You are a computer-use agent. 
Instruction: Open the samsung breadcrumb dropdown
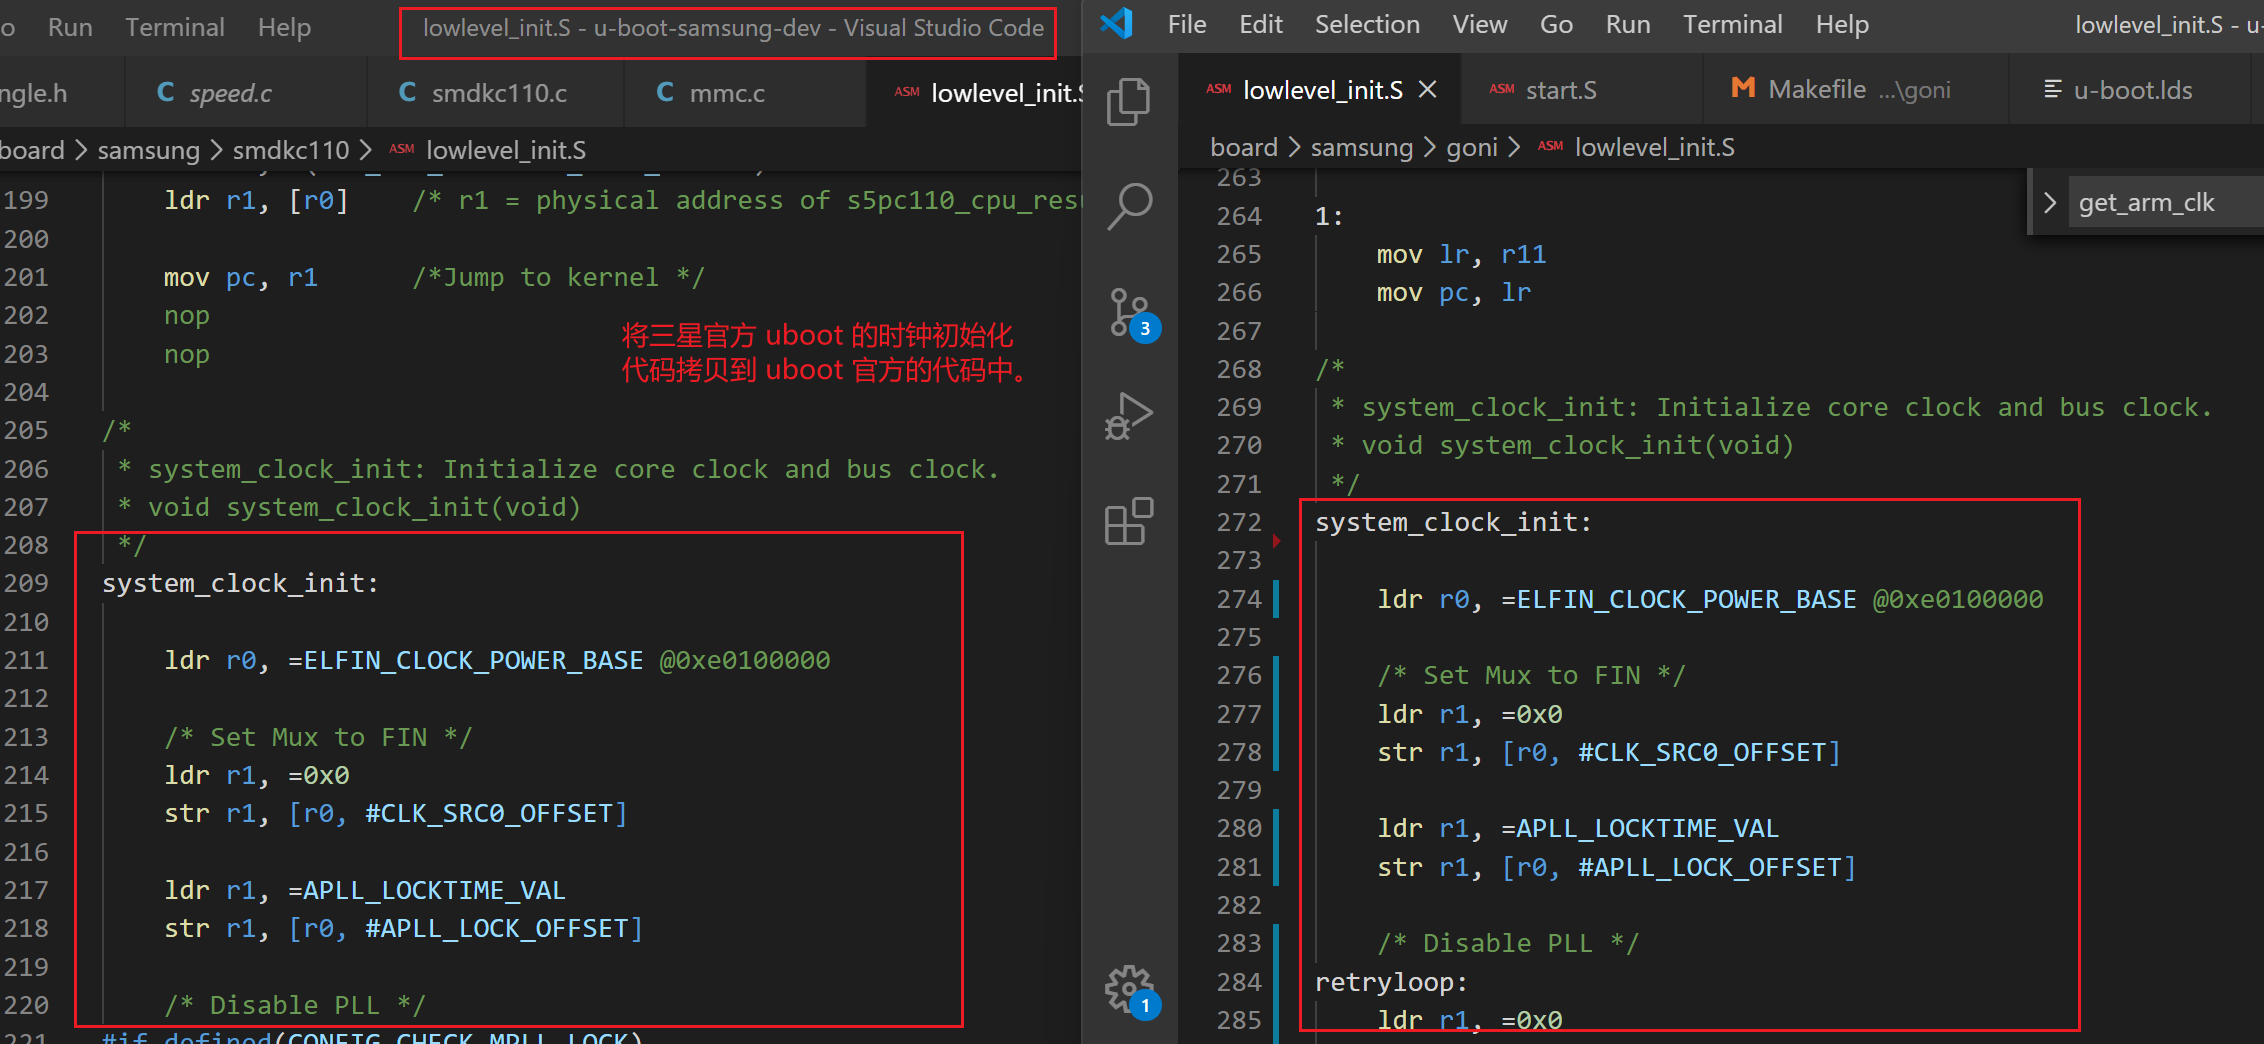pos(1362,147)
